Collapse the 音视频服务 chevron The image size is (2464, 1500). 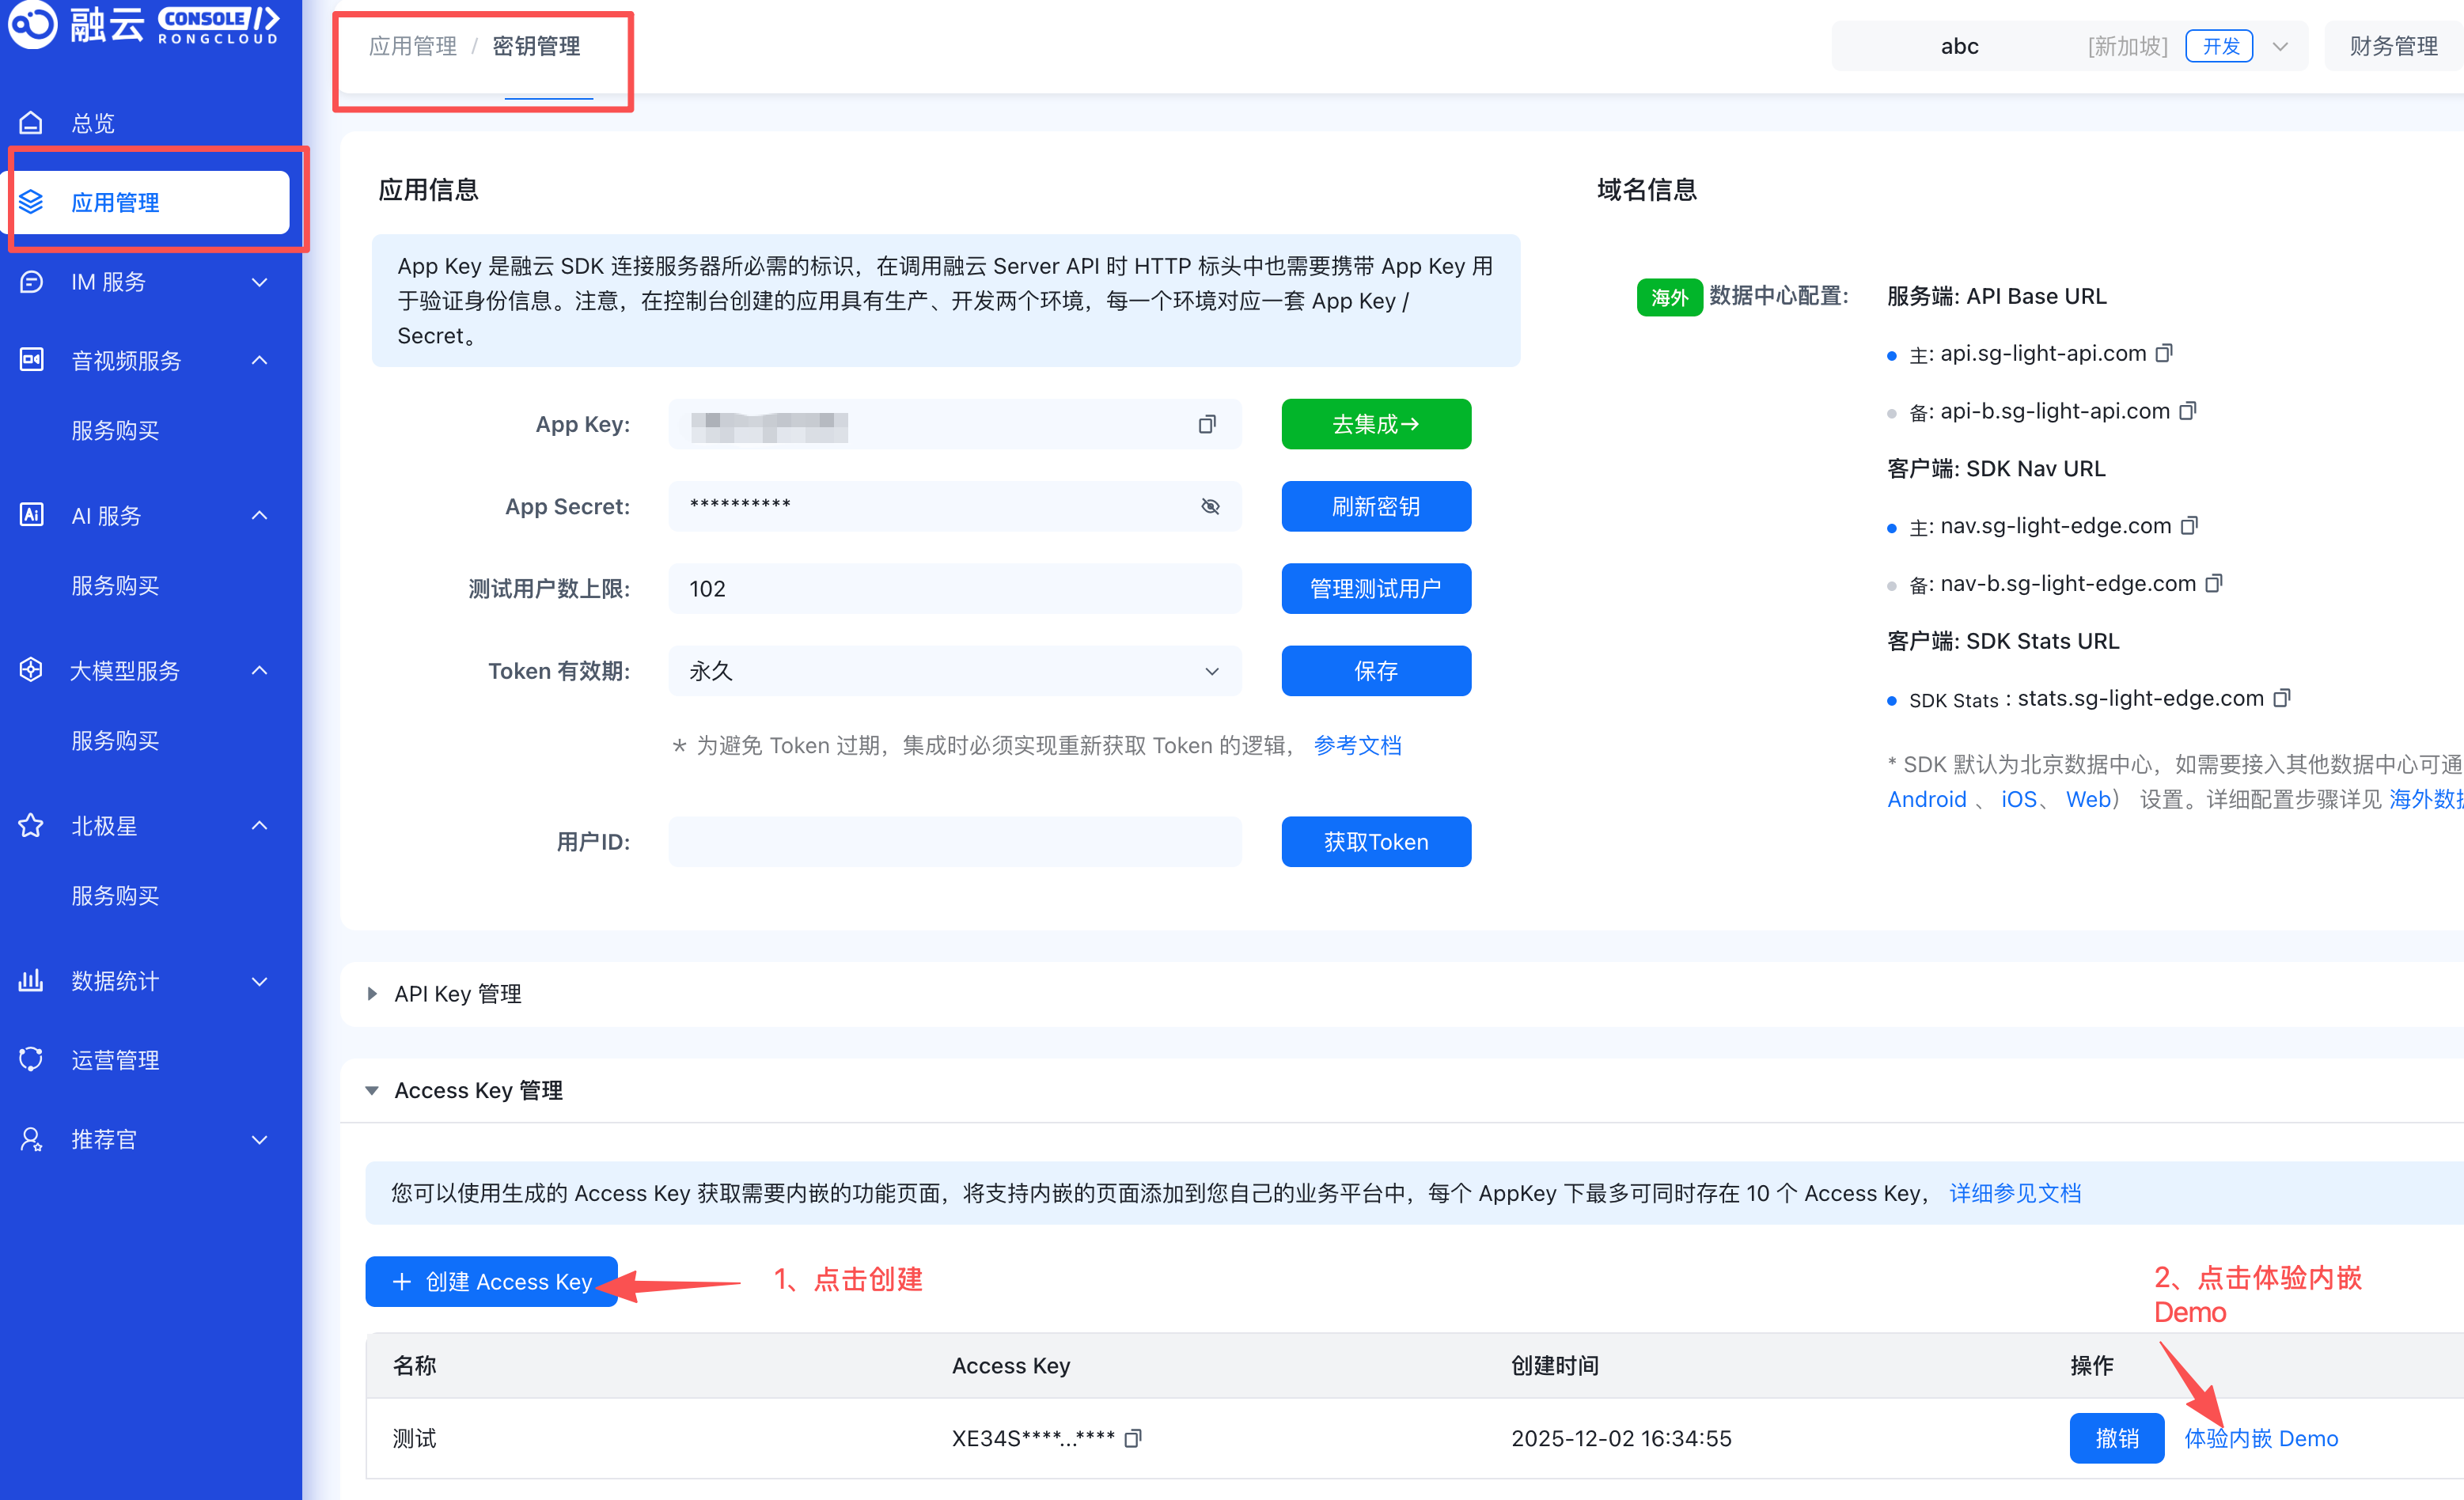260,360
